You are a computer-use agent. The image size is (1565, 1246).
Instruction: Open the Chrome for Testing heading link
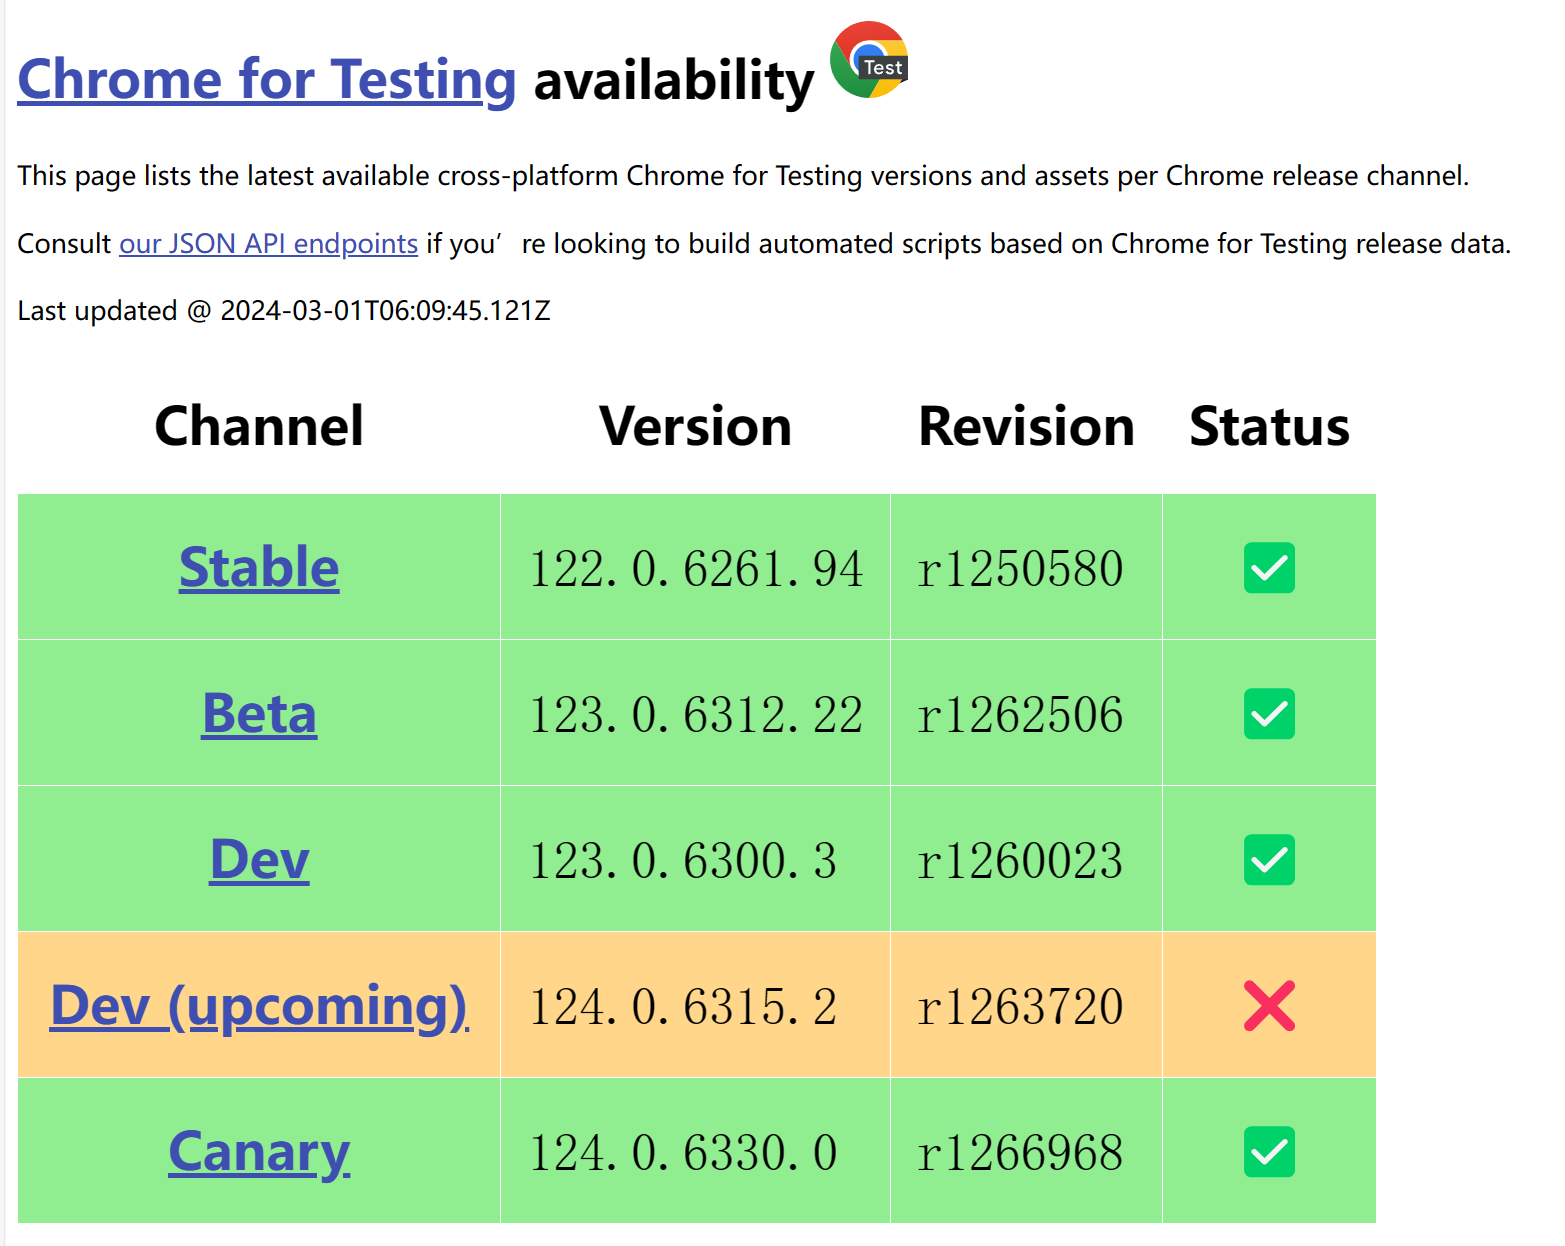coord(267,80)
